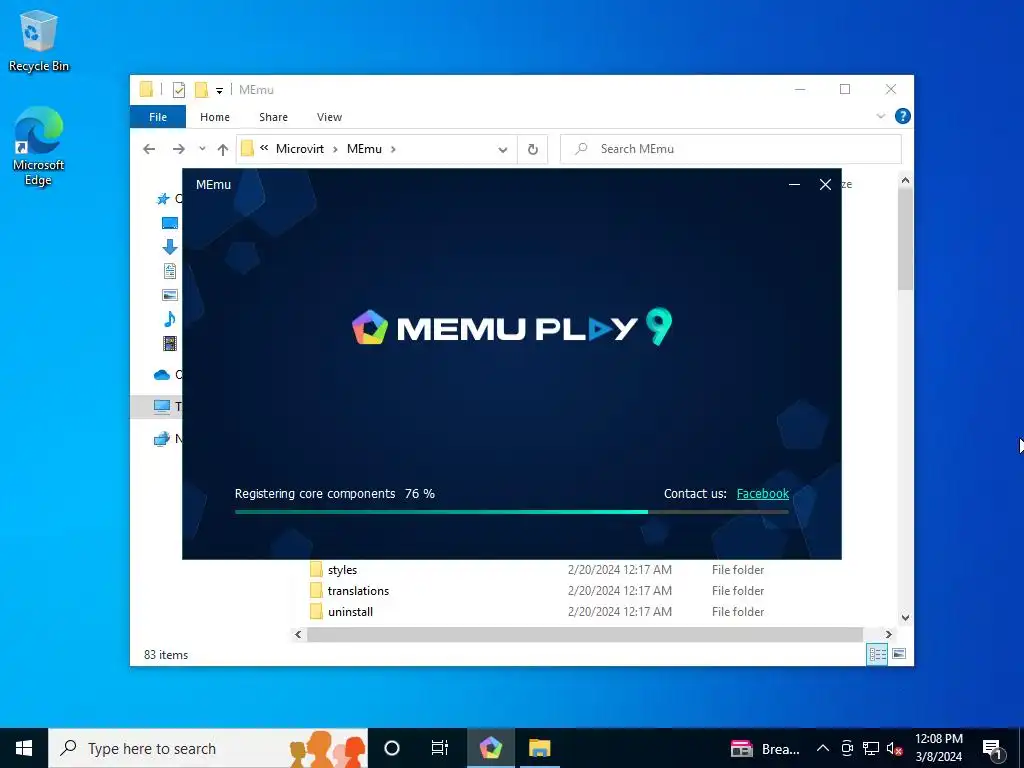This screenshot has width=1024, height=768.
Task: Click the New folder quick access icon
Action: click(x=202, y=89)
